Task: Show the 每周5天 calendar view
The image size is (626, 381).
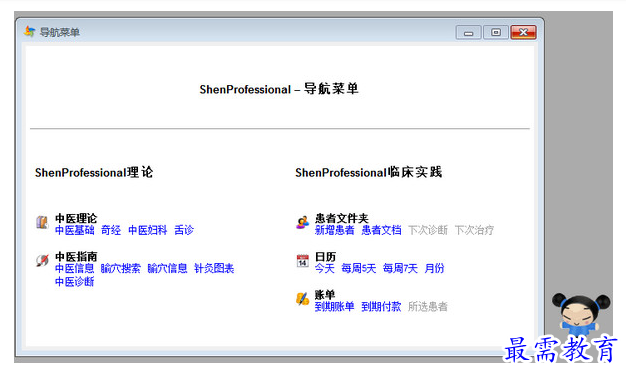Action: pos(359,268)
